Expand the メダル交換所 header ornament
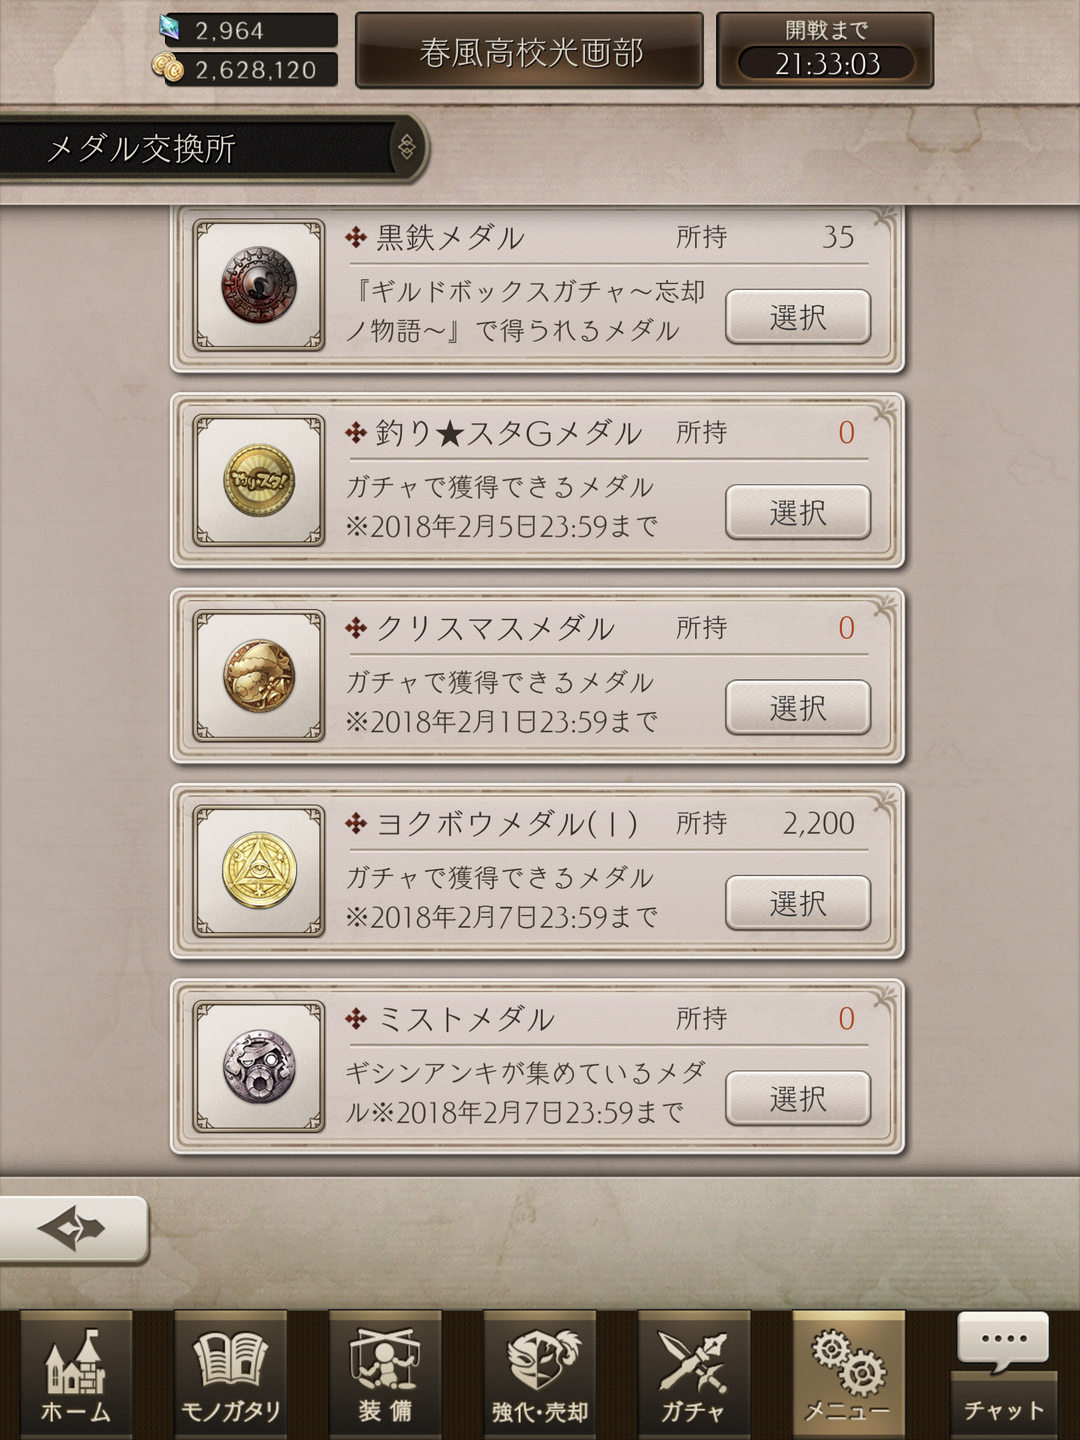 click(407, 148)
